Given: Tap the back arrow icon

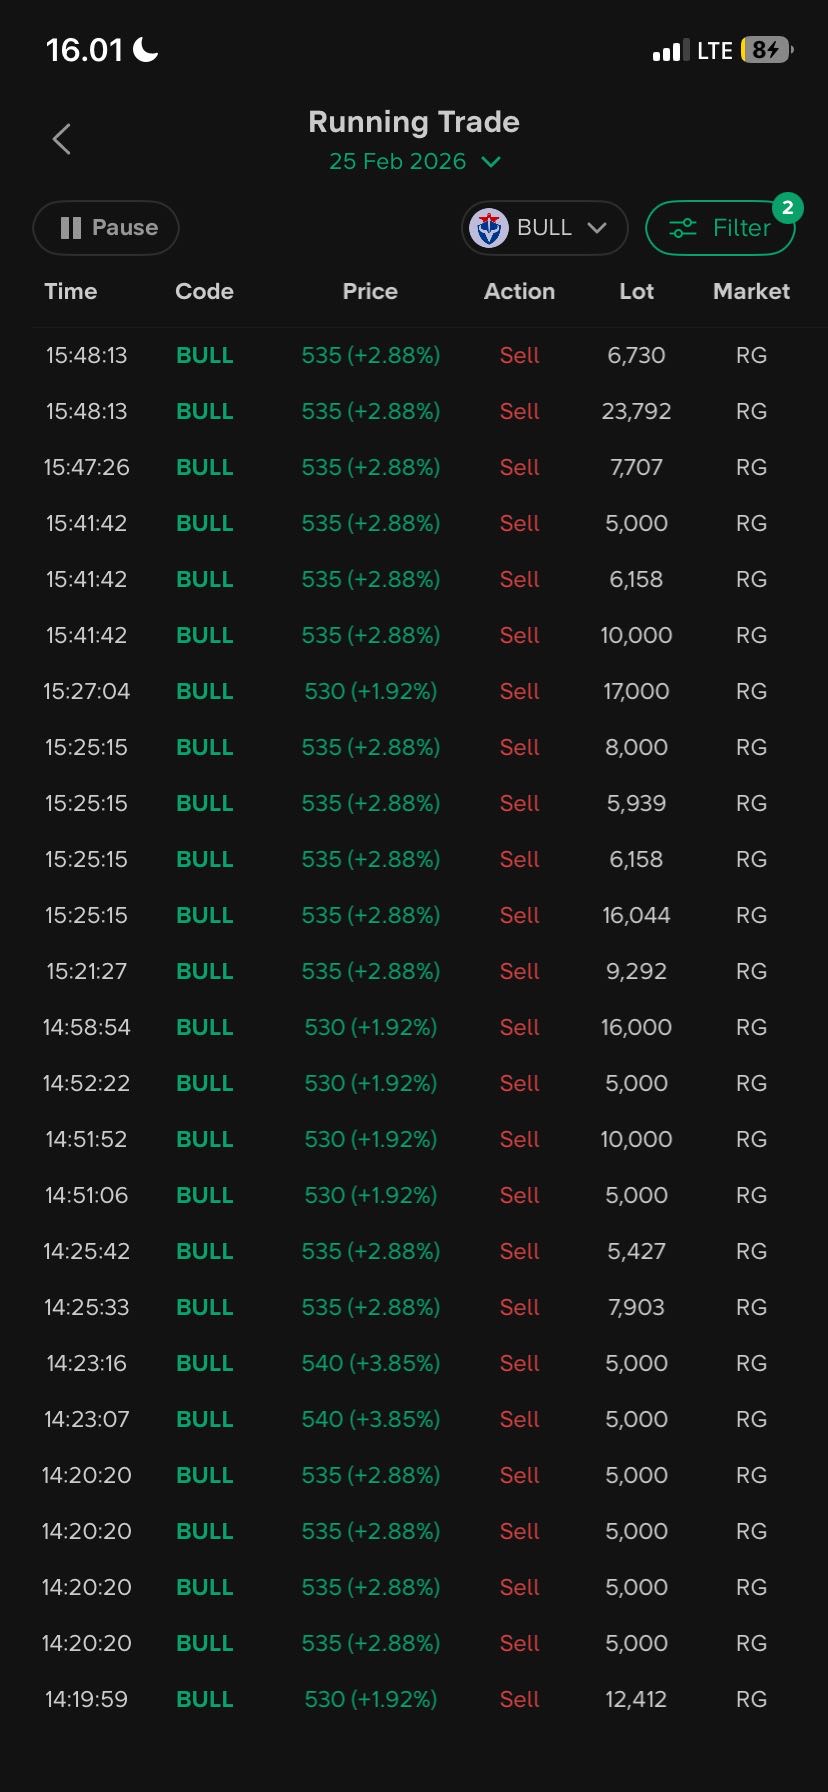Looking at the screenshot, I should (x=61, y=139).
